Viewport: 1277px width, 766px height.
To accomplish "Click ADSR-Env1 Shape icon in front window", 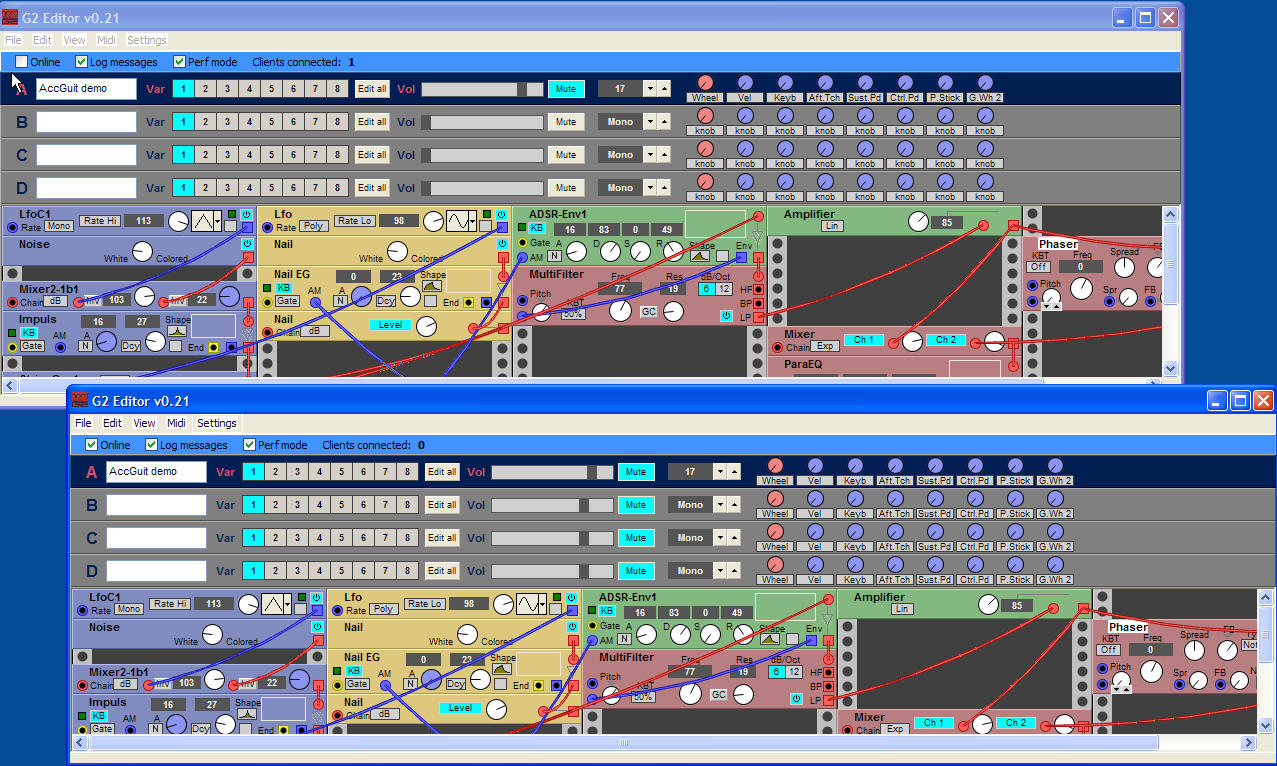I will 770,639.
